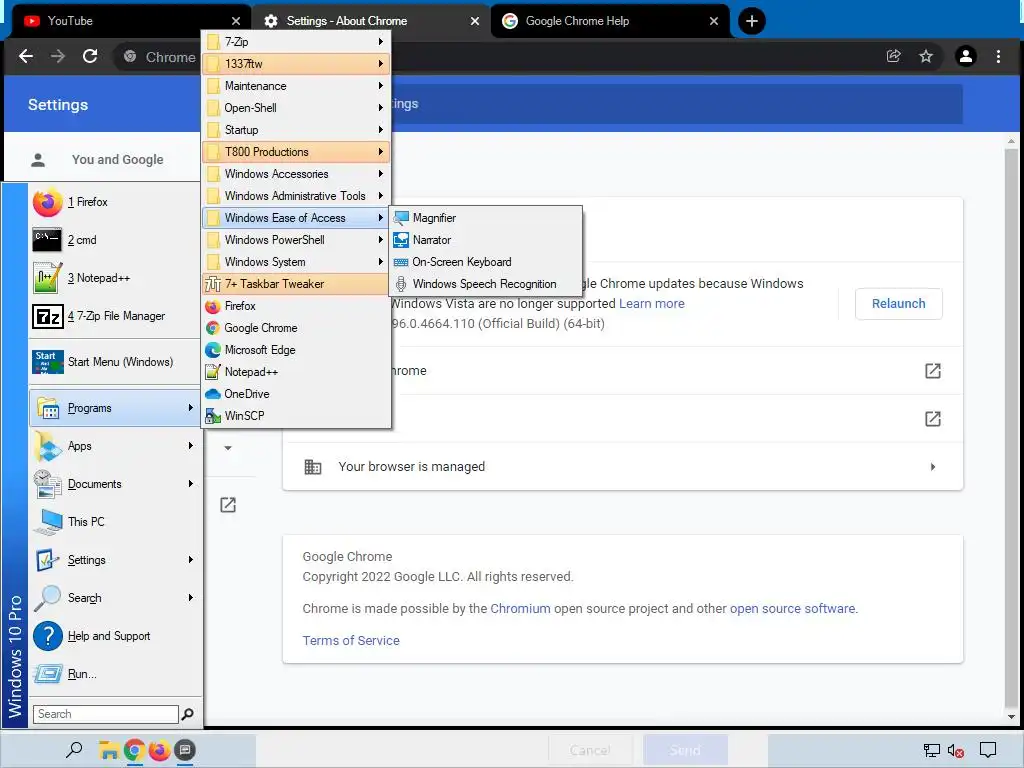This screenshot has width=1024, height=768.
Task: Launch WinSCP
Action: click(296, 416)
